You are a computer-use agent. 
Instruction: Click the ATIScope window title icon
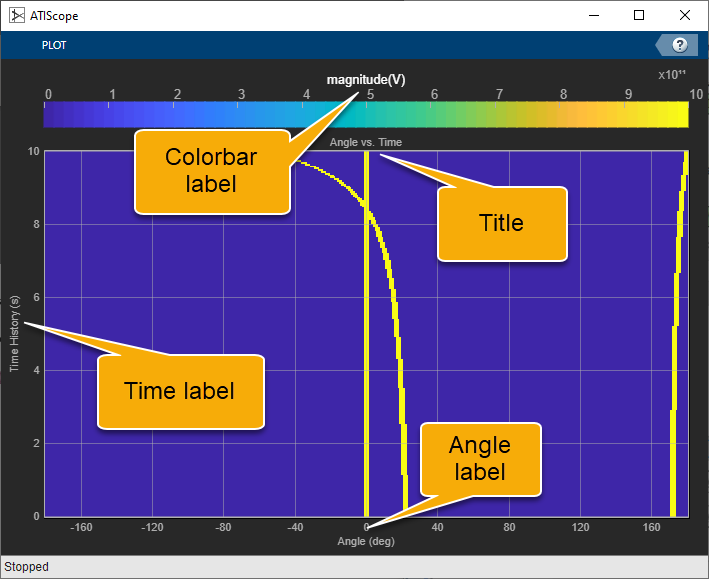(x=17, y=15)
